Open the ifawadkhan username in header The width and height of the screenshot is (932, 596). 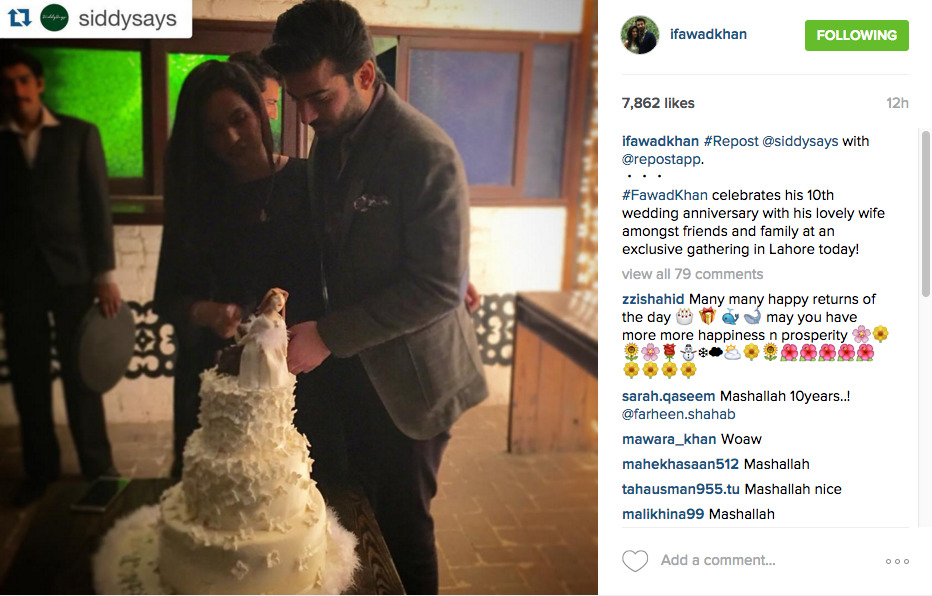708,34
